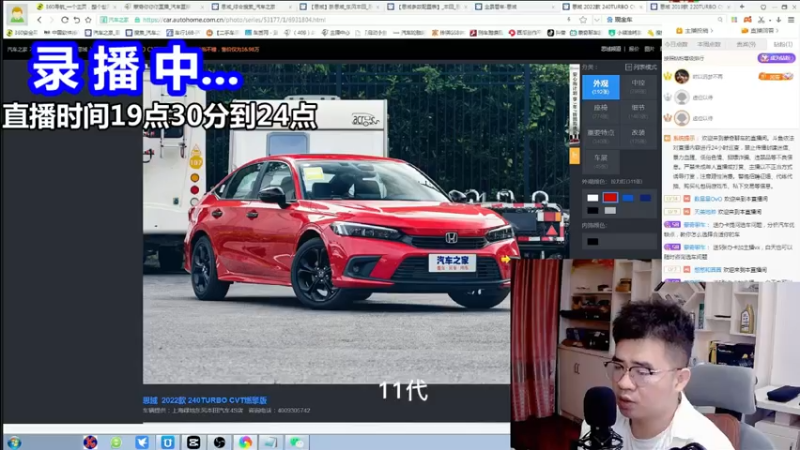Open the CapCut taskbar icon
Viewport: 800px width, 450px height.
click(x=193, y=442)
